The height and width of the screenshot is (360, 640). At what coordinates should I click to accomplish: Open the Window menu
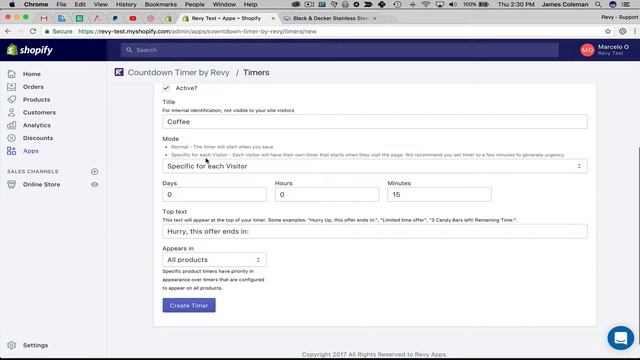[224, 4]
